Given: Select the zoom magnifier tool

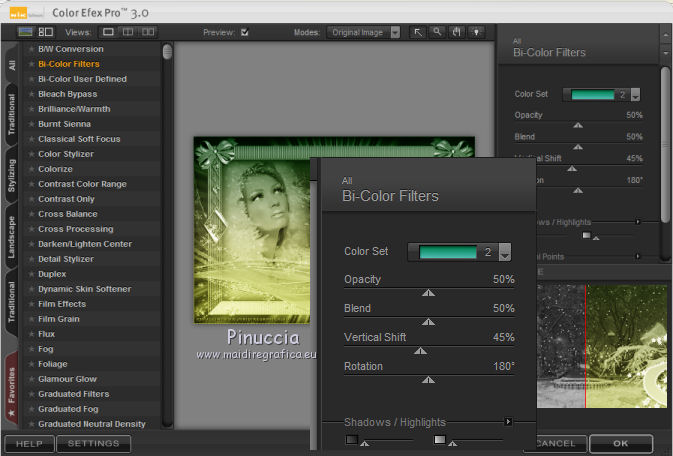Looking at the screenshot, I should [x=437, y=32].
